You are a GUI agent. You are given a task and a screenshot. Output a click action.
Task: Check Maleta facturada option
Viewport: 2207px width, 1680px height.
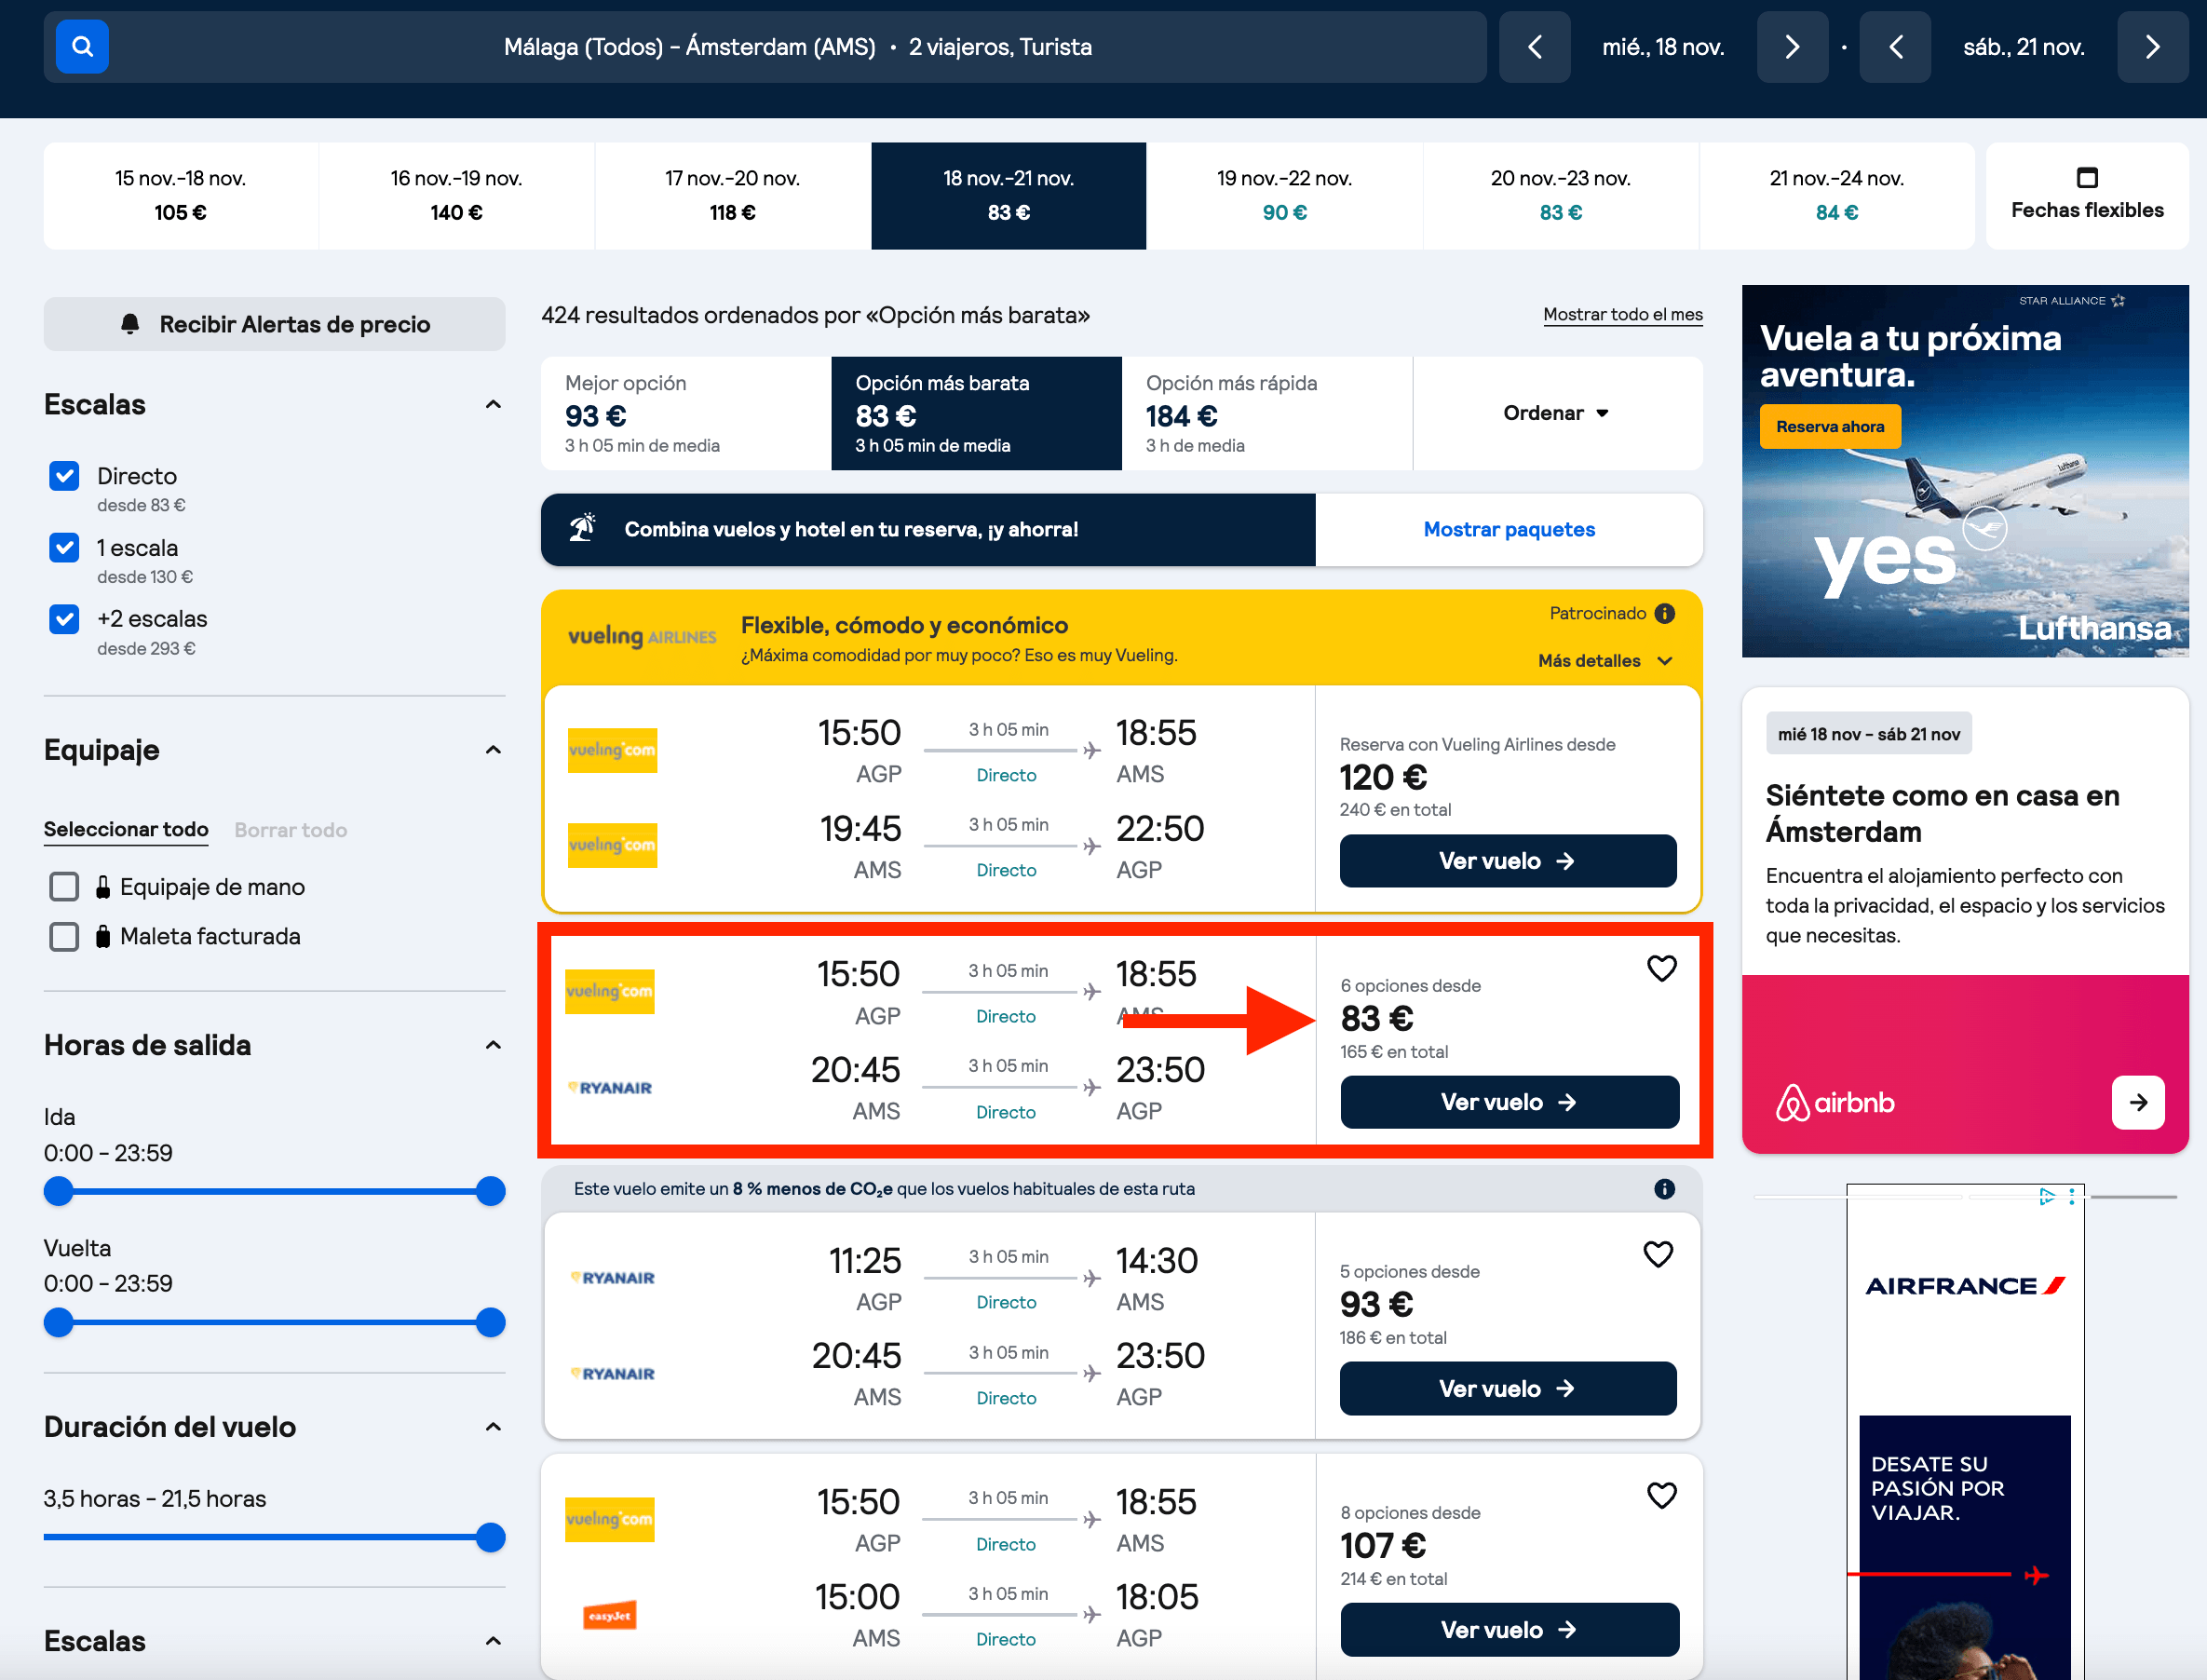click(64, 936)
